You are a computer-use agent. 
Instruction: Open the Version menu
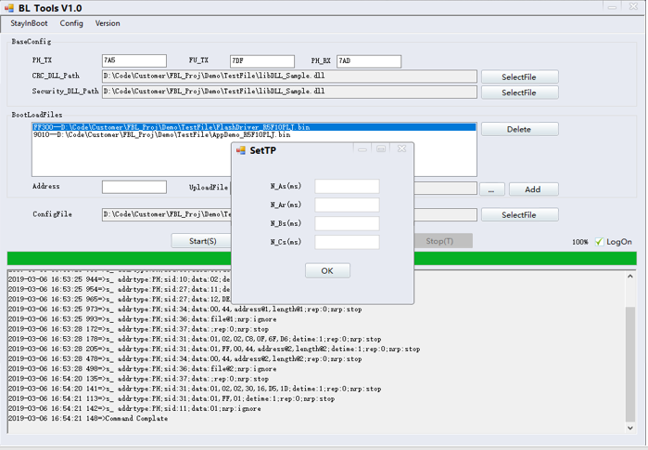pos(107,23)
